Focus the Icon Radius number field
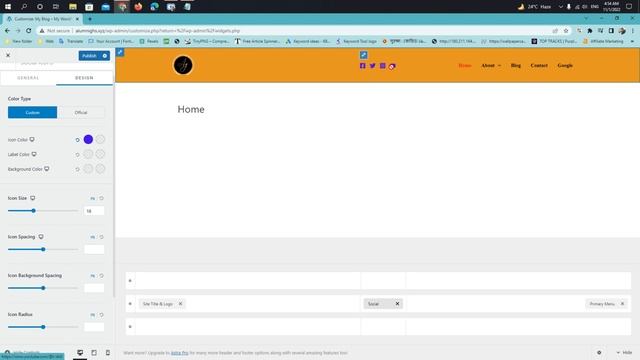Screen dimensions: 640x360 tap(94, 327)
